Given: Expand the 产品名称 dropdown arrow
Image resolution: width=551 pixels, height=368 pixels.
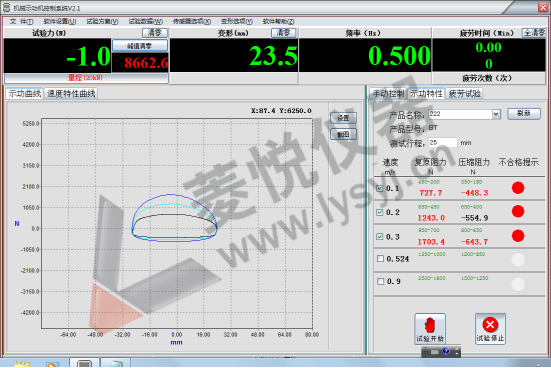Looking at the screenshot, I should tap(496, 114).
